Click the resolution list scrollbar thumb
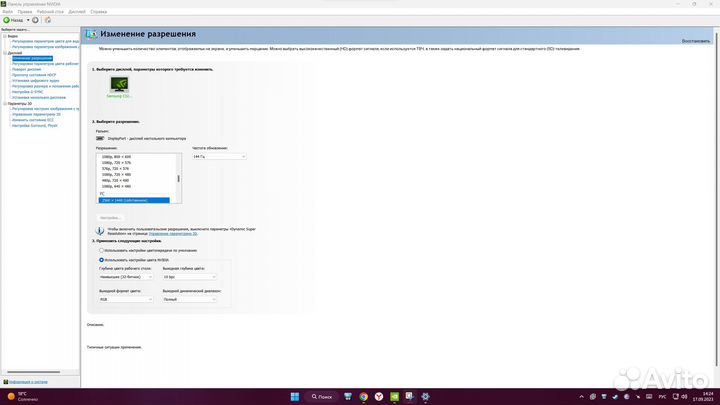The height and width of the screenshot is (405, 720). [x=178, y=178]
